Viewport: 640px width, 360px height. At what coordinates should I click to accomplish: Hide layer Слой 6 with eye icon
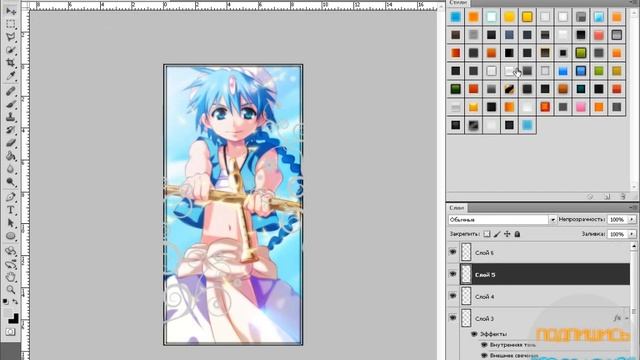coord(453,252)
